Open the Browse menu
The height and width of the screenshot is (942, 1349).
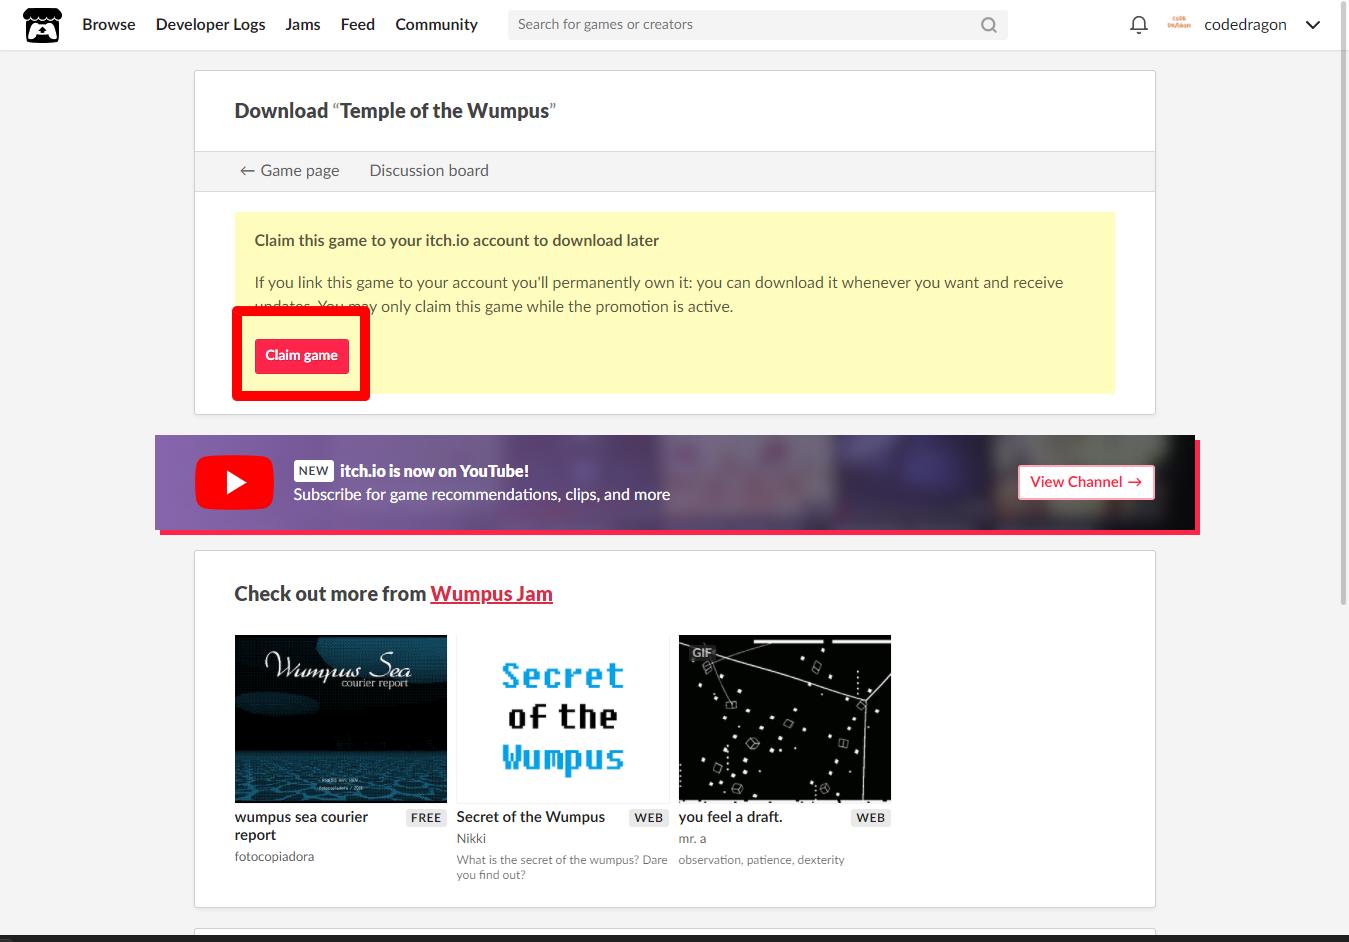pos(109,25)
